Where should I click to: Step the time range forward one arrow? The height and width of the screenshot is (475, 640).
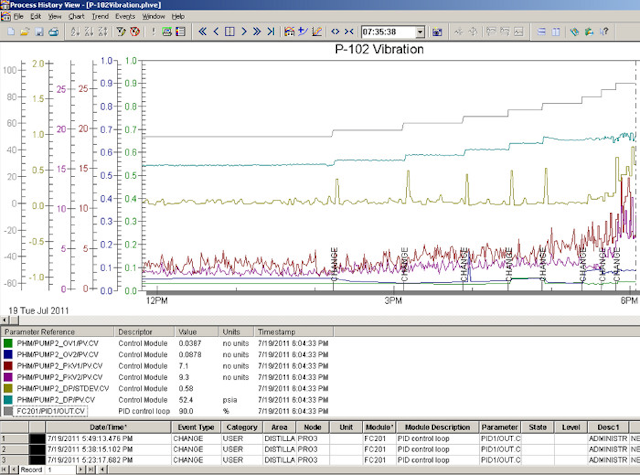(x=243, y=32)
